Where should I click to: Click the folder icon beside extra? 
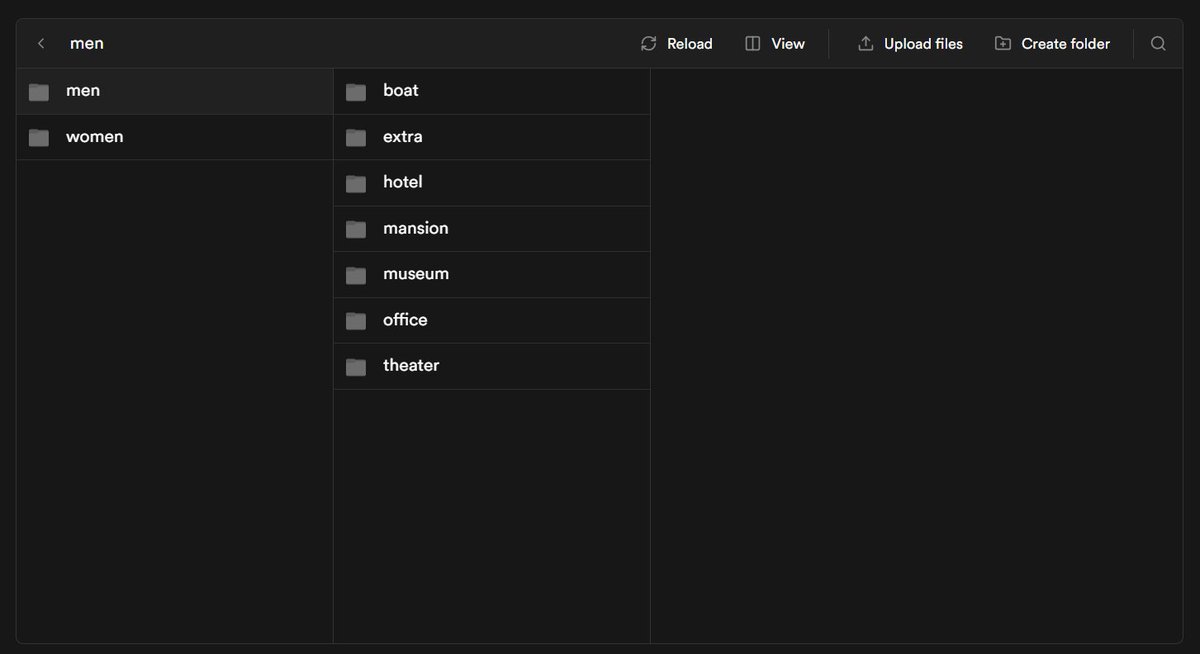pos(356,138)
